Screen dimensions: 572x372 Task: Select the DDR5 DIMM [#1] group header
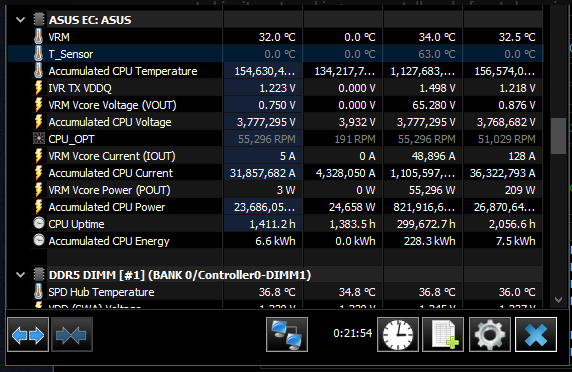pos(179,275)
